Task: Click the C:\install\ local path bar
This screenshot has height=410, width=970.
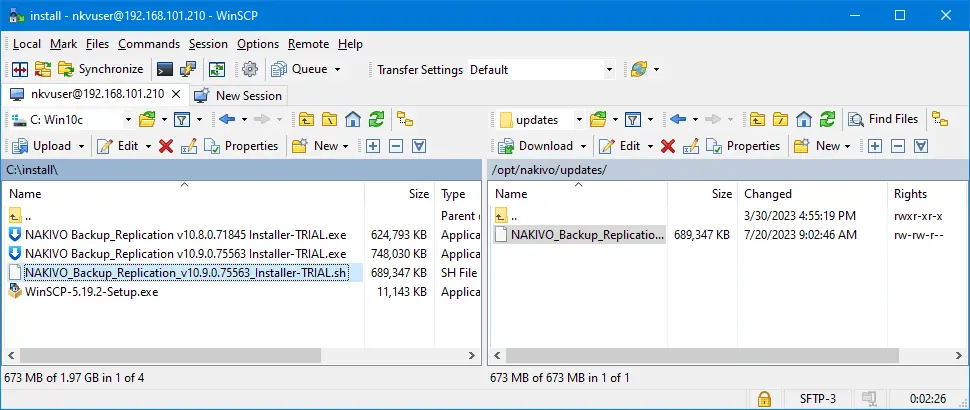Action: (x=241, y=169)
